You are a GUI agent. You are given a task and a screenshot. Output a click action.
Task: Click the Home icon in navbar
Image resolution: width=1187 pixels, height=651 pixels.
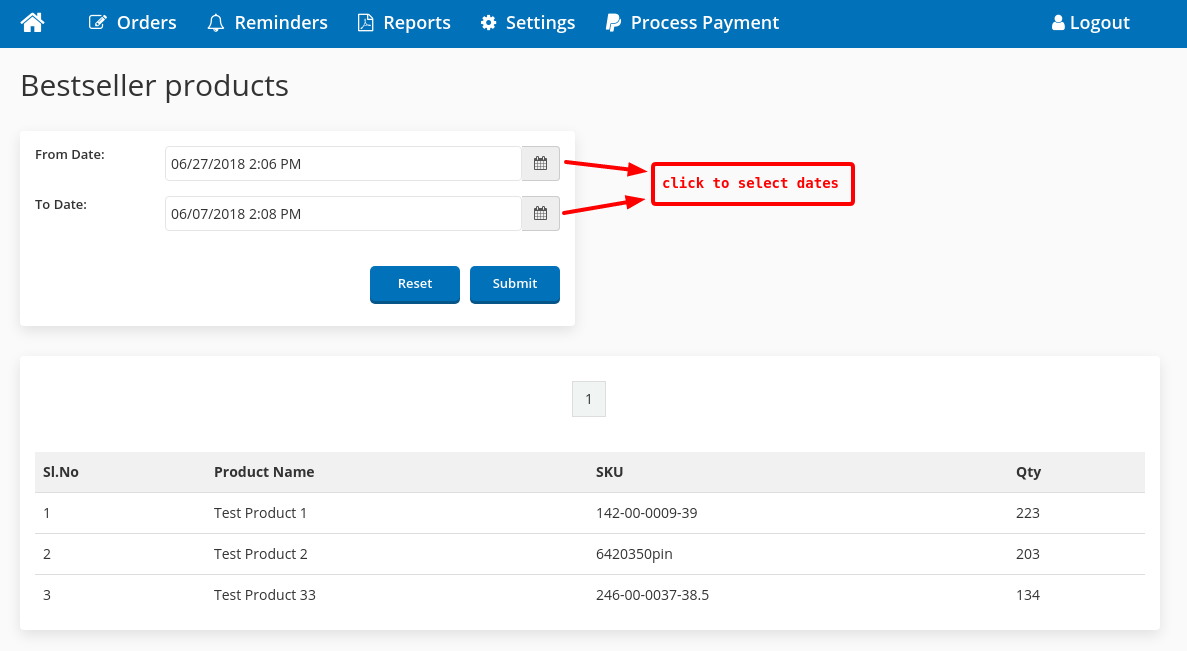coord(32,22)
